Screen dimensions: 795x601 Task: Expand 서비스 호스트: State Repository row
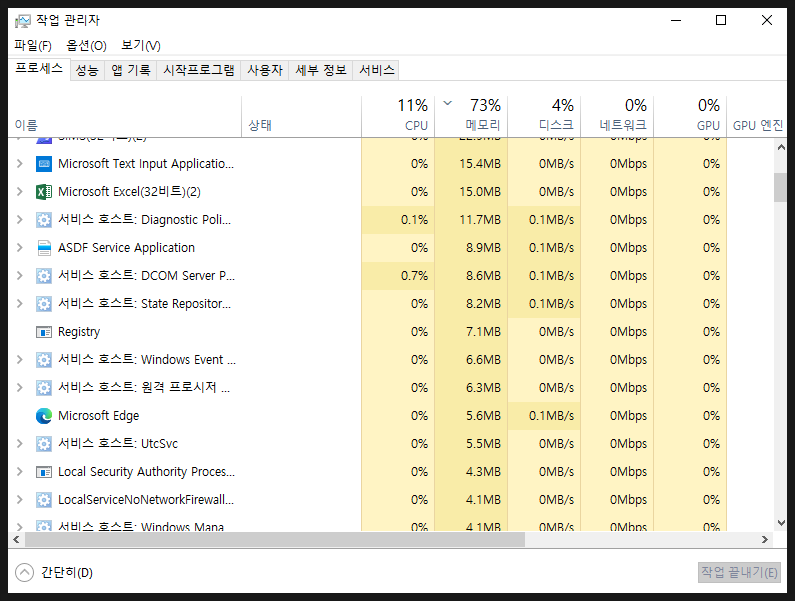tap(20, 303)
